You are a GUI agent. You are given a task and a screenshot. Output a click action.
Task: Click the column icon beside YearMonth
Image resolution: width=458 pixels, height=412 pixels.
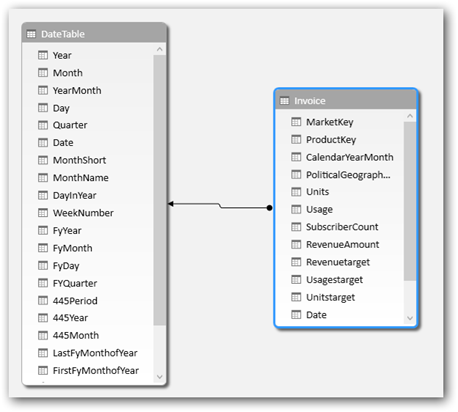(x=43, y=90)
